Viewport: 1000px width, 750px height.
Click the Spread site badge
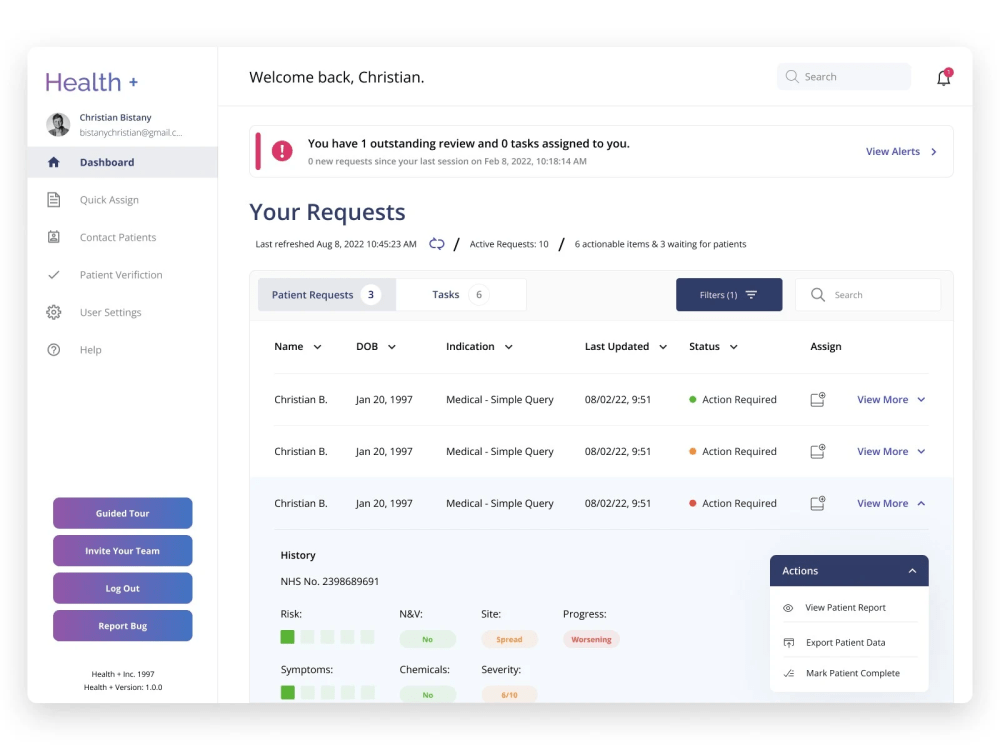[x=509, y=639]
